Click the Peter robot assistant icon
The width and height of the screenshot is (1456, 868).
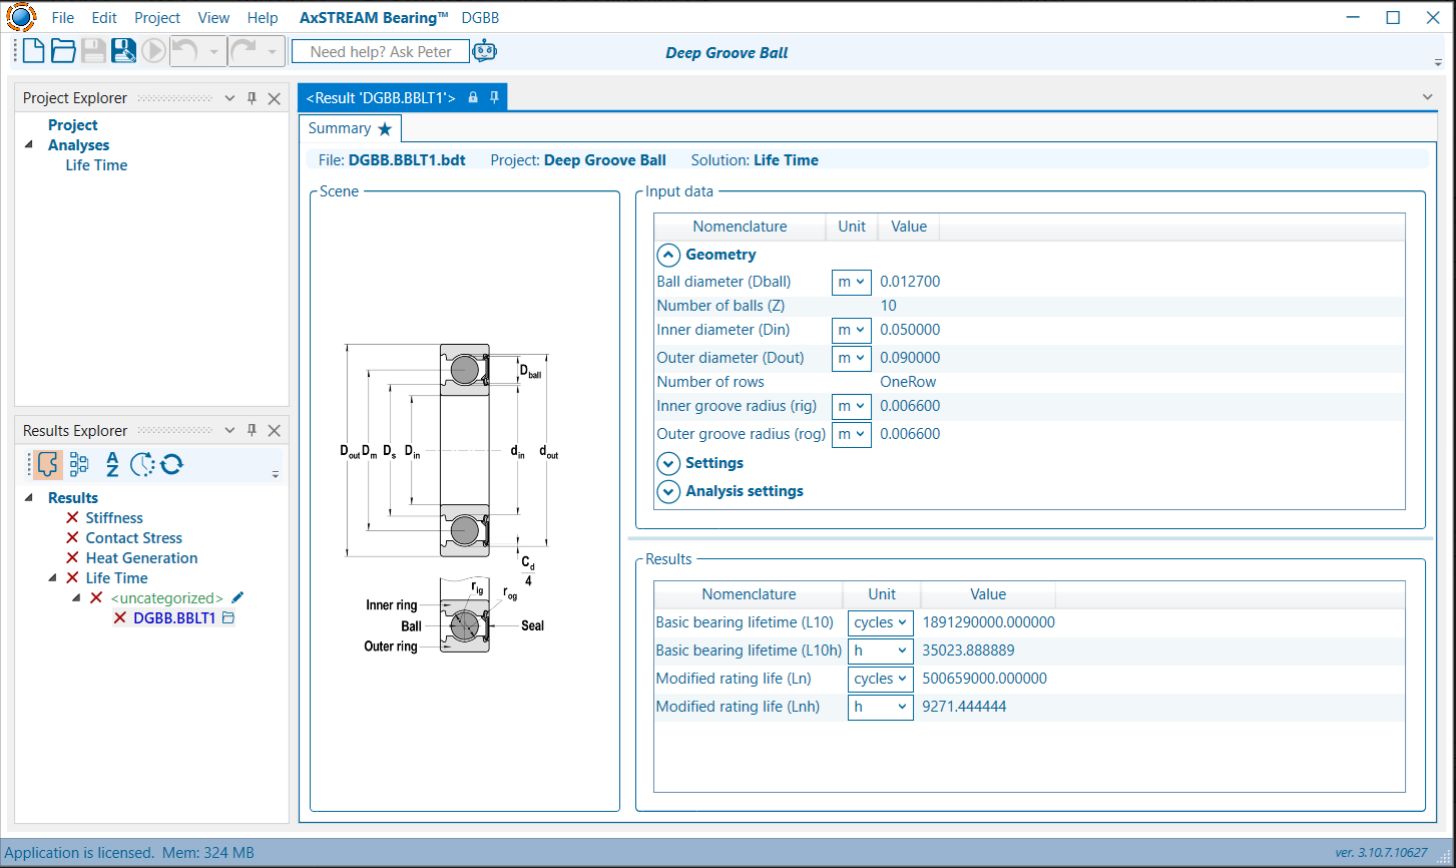click(x=485, y=51)
